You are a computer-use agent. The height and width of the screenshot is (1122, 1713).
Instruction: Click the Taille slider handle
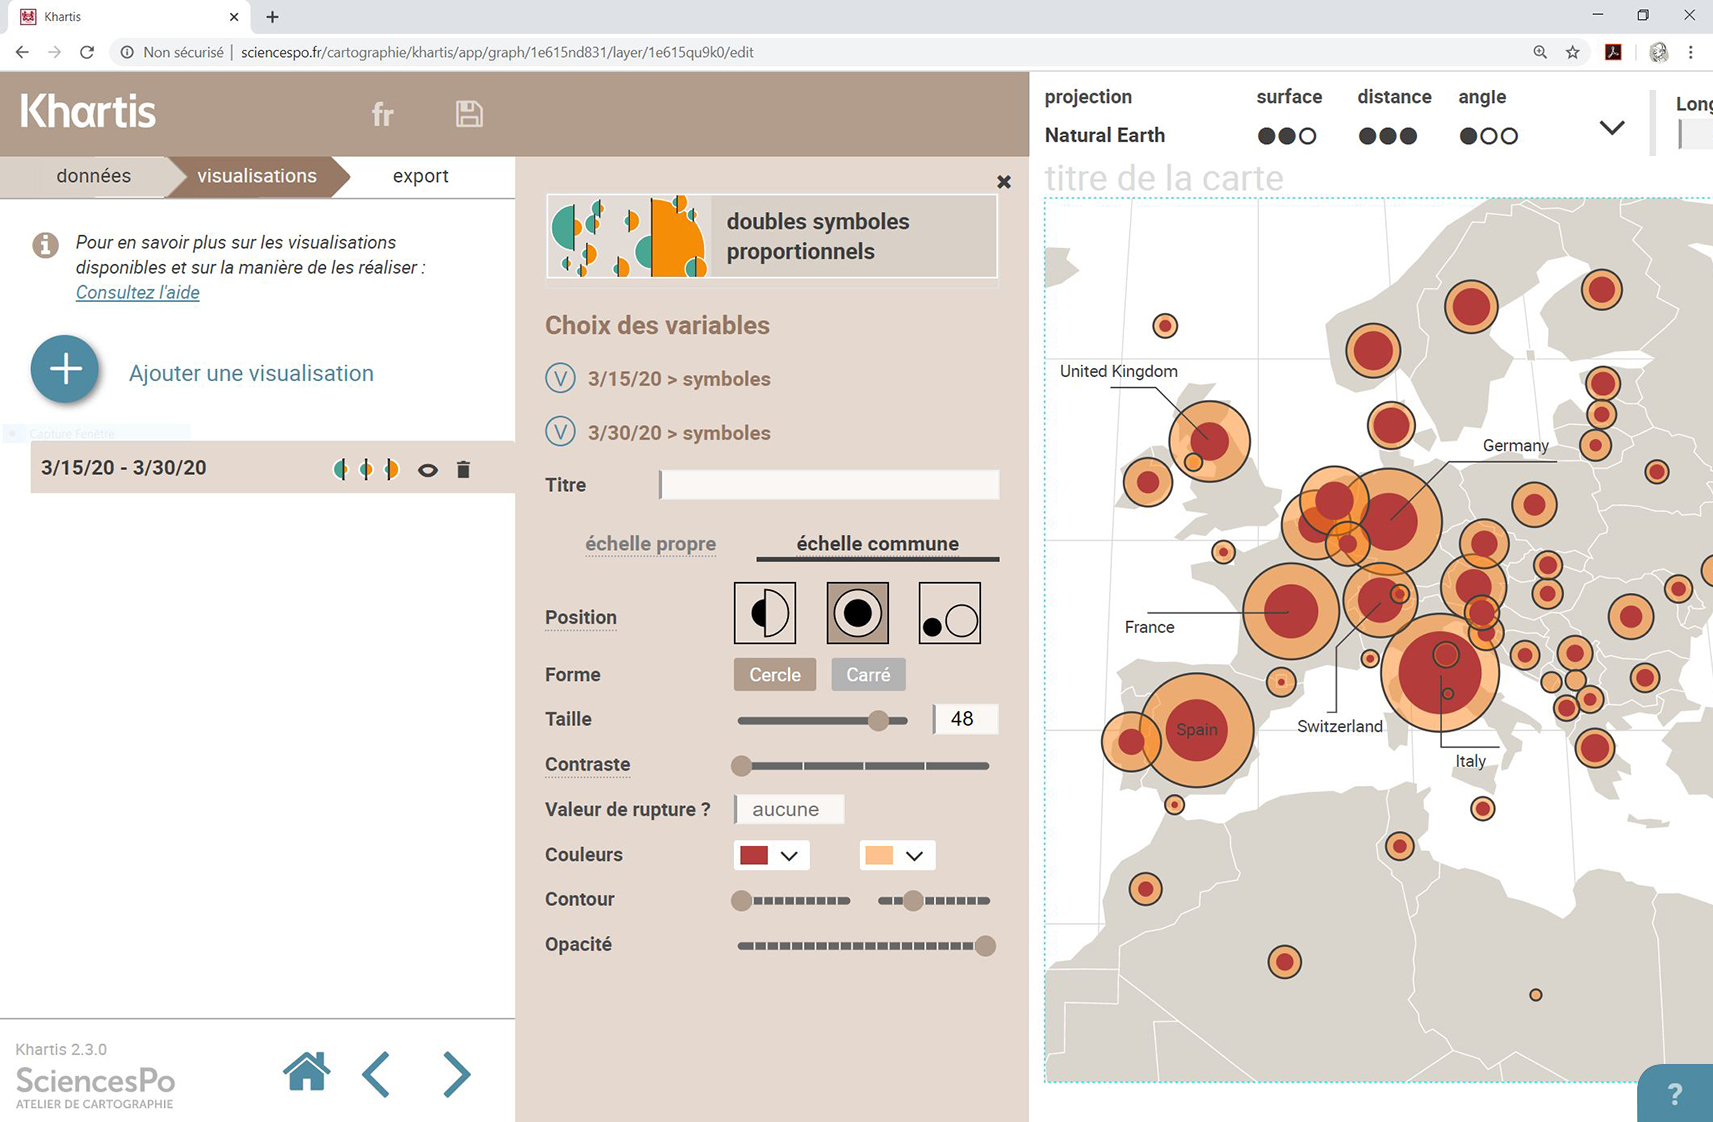click(x=878, y=720)
